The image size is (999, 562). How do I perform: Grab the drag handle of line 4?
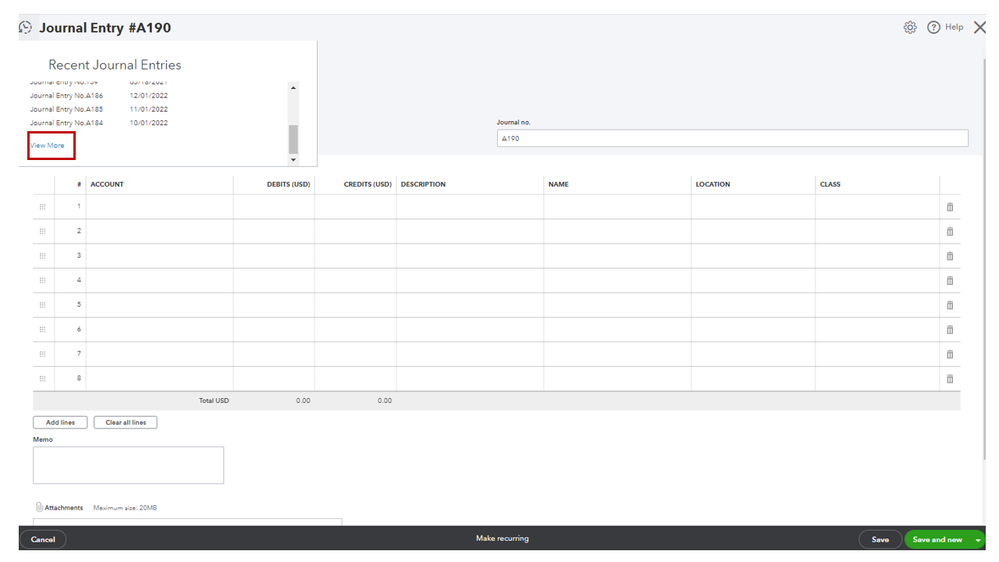point(43,280)
